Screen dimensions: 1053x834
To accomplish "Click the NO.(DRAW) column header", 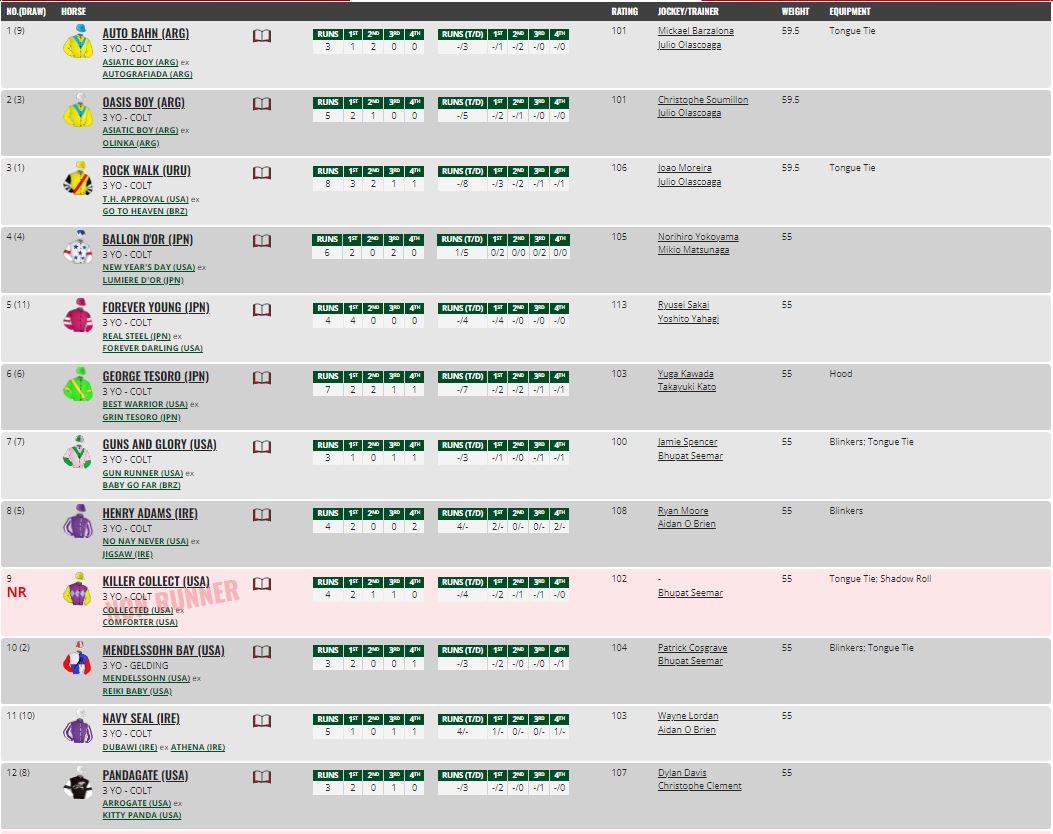I will click(x=26, y=11).
